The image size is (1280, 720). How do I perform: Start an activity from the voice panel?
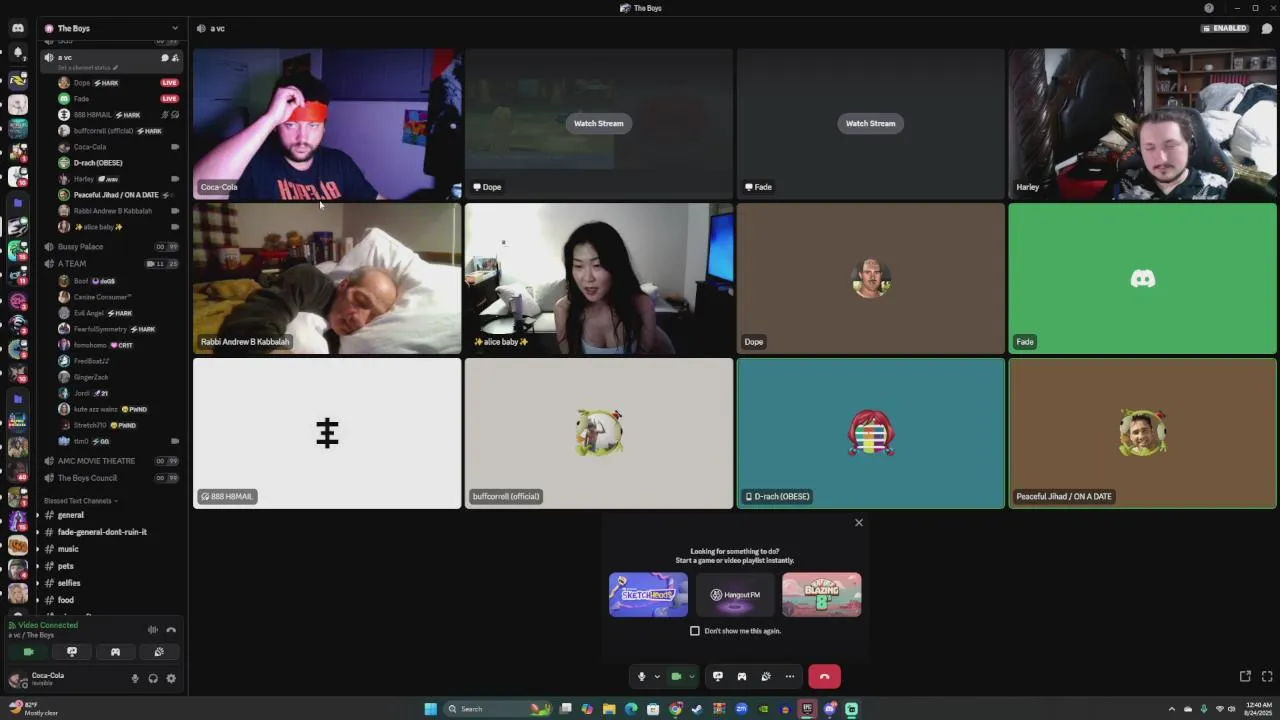pos(115,652)
